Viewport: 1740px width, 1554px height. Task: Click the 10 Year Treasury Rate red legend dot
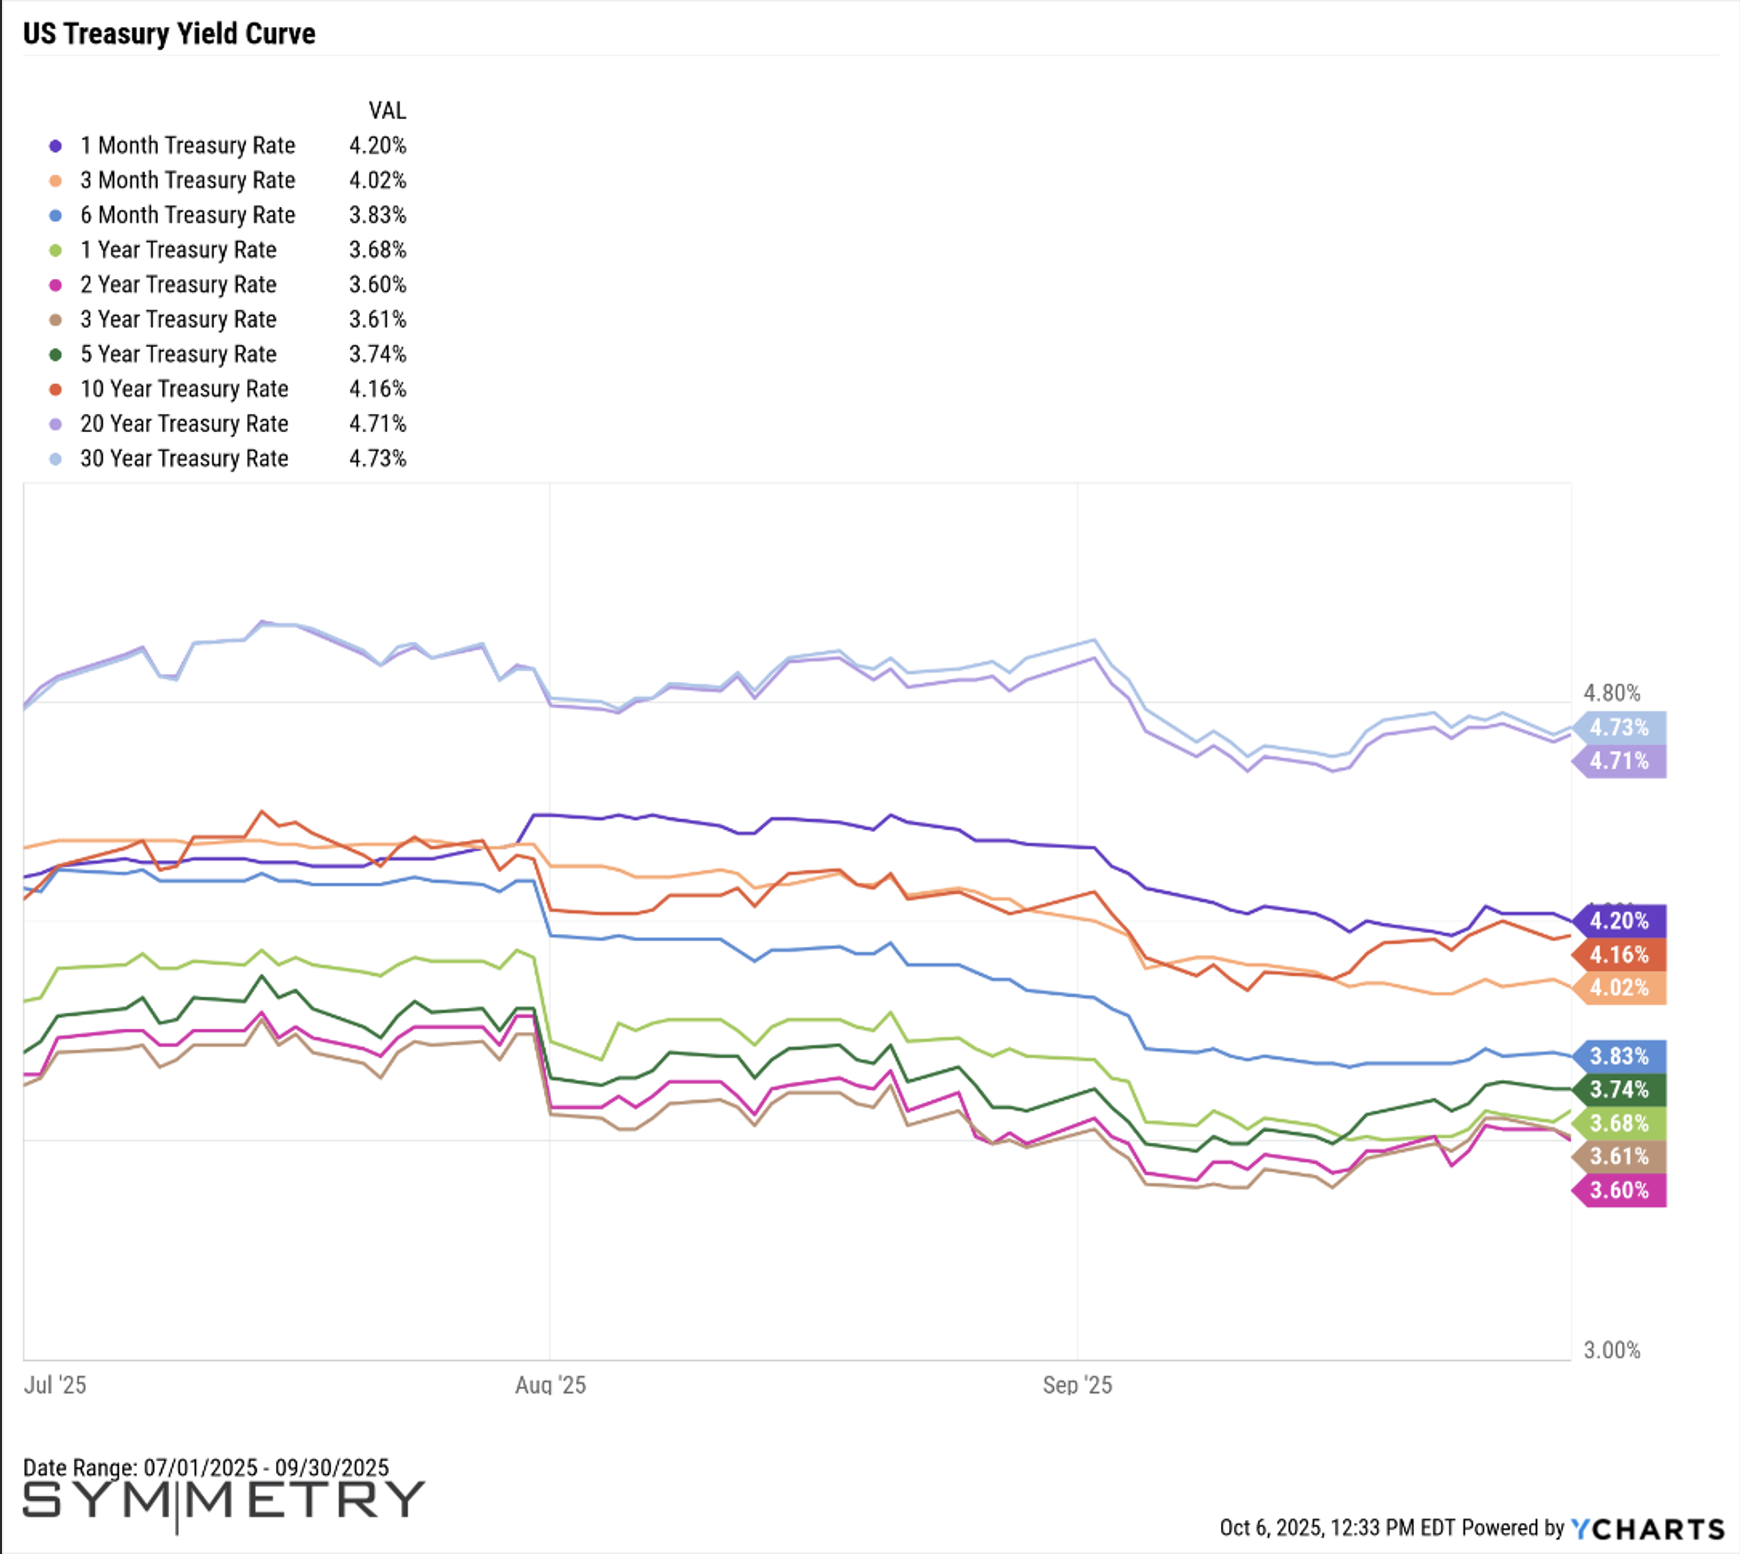pyautogui.click(x=56, y=389)
